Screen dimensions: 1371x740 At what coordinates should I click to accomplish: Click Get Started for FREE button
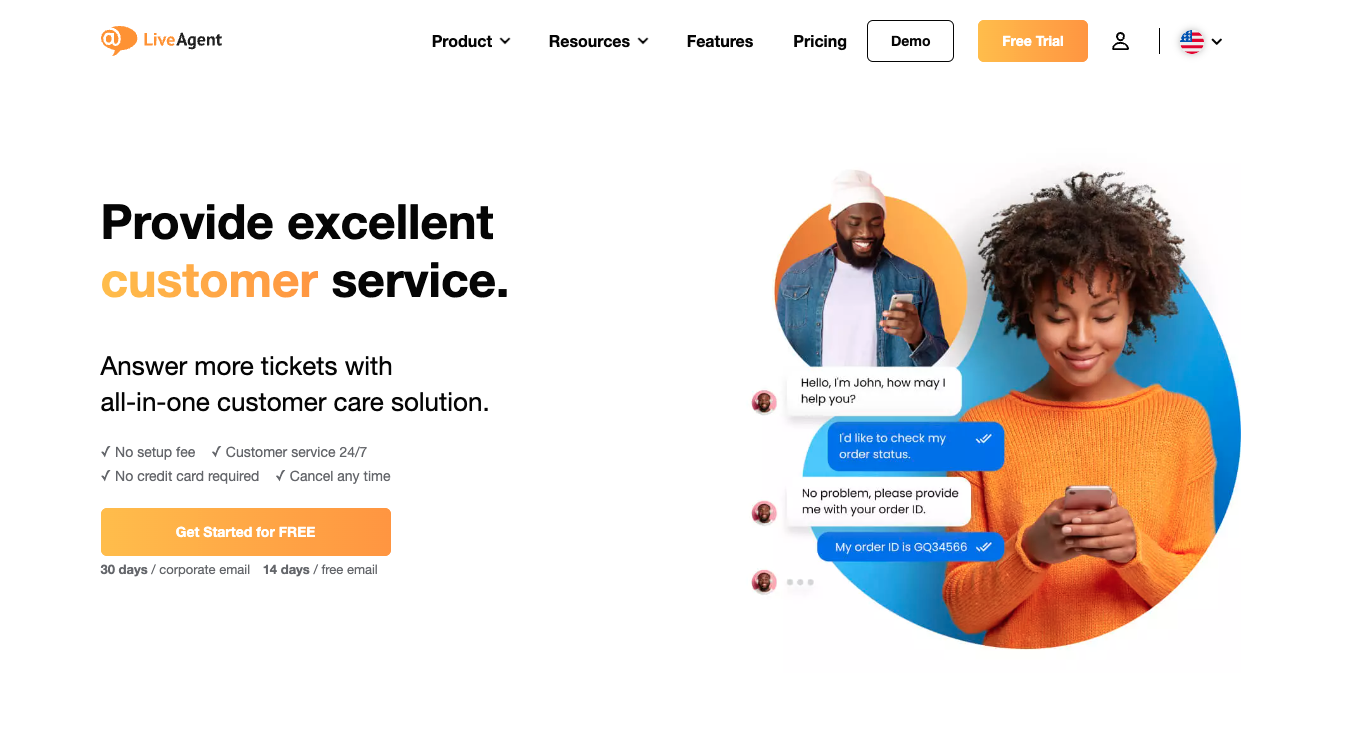[x=246, y=532]
